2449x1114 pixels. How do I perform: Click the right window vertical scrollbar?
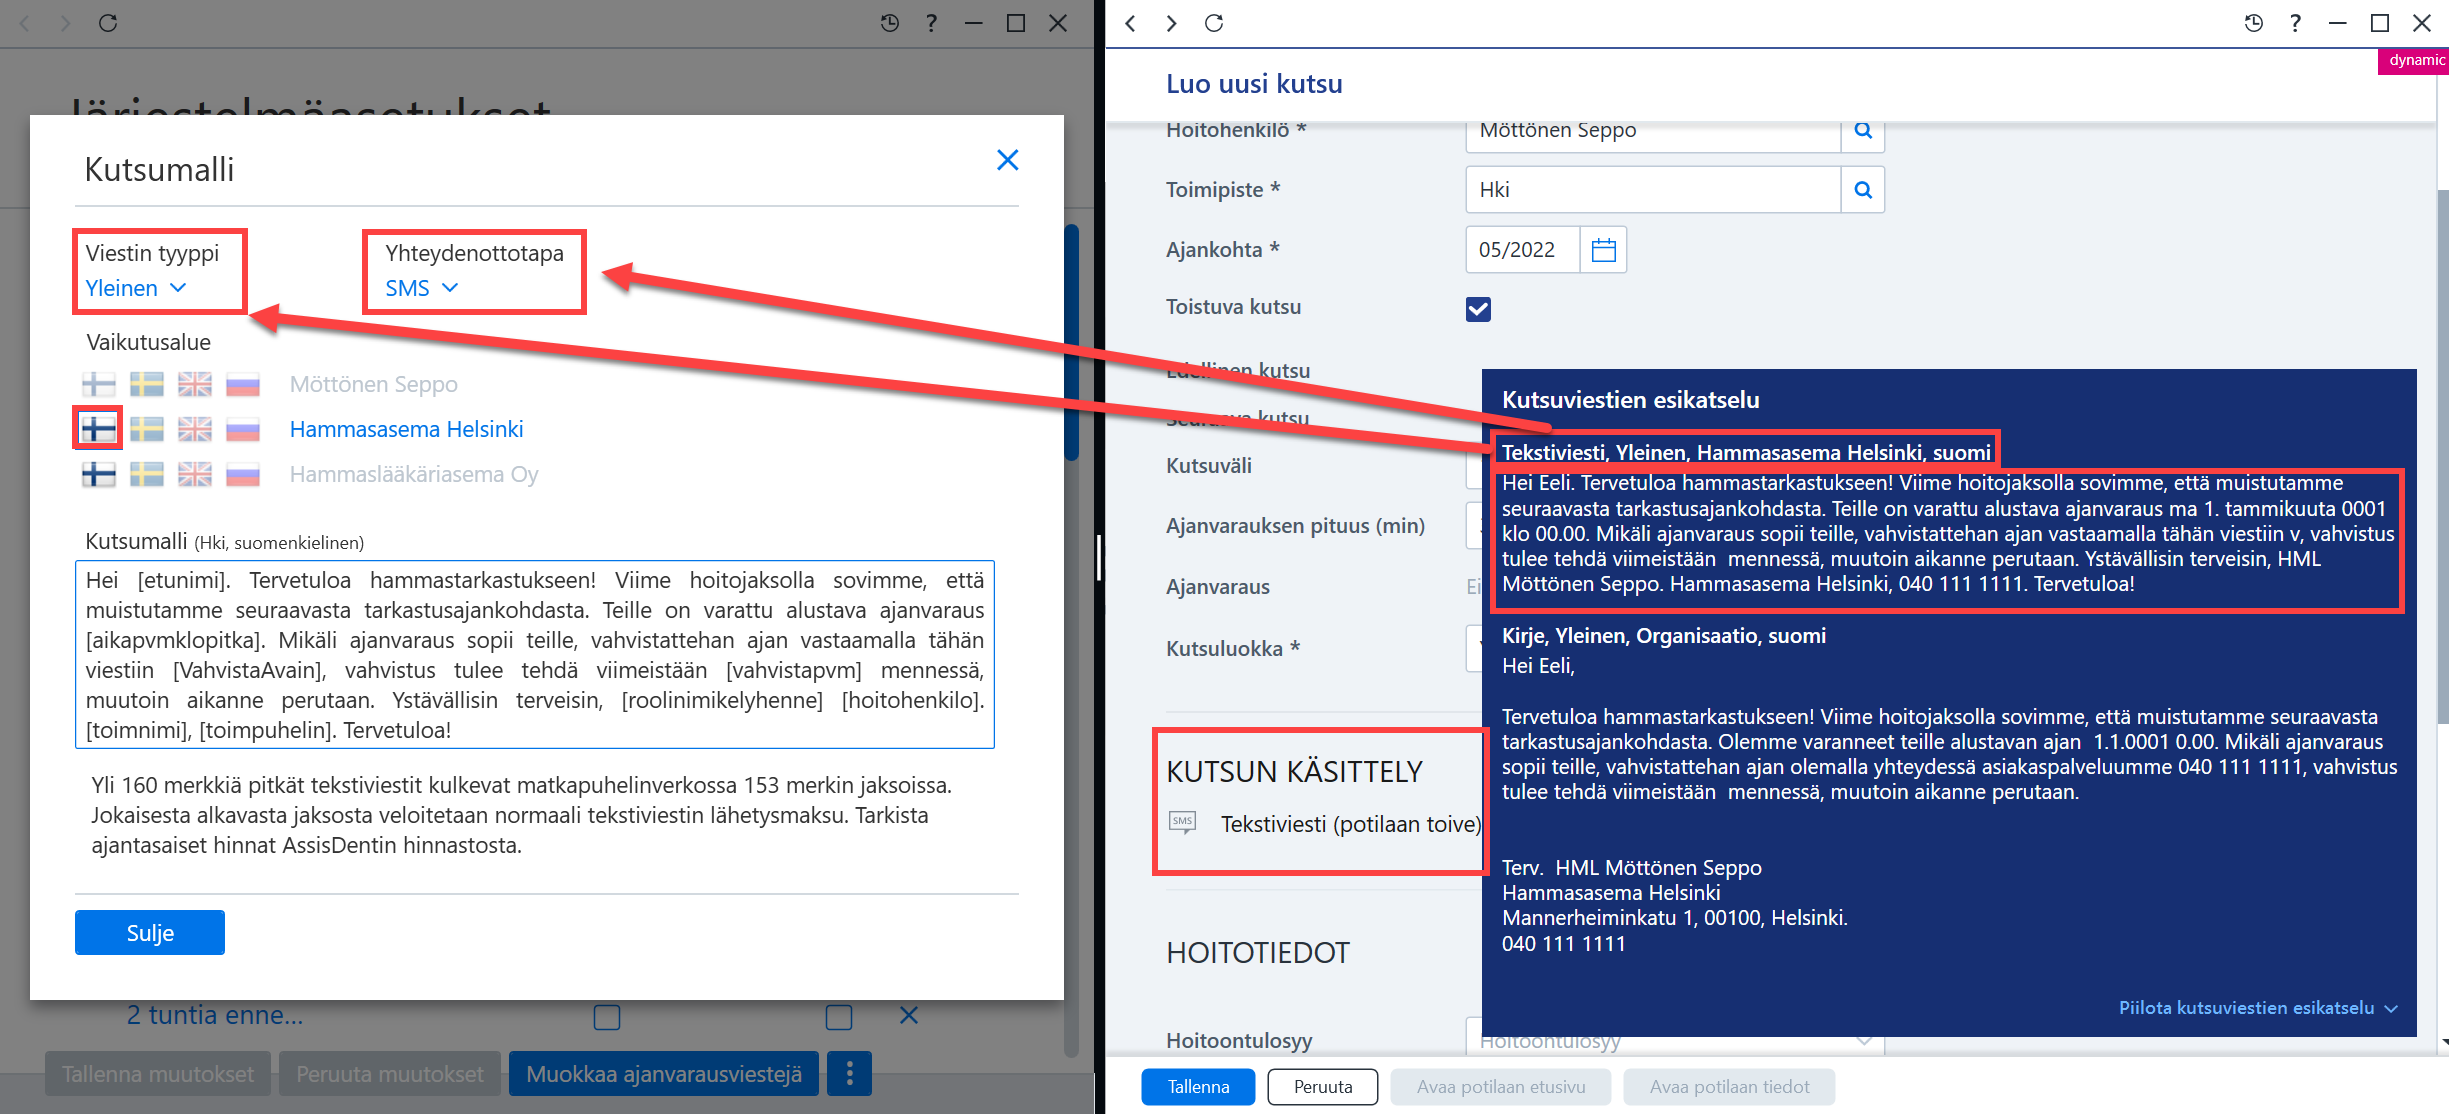2442,455
